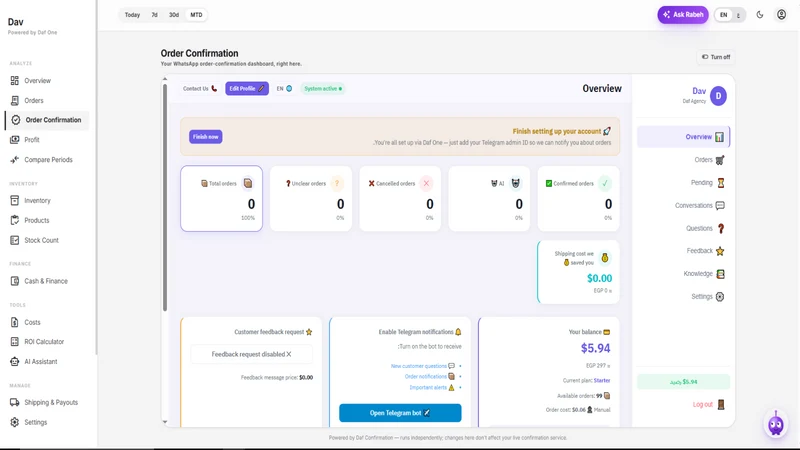
Task: Click the dashboard scrollbar down arrow
Action: [x=165, y=422]
